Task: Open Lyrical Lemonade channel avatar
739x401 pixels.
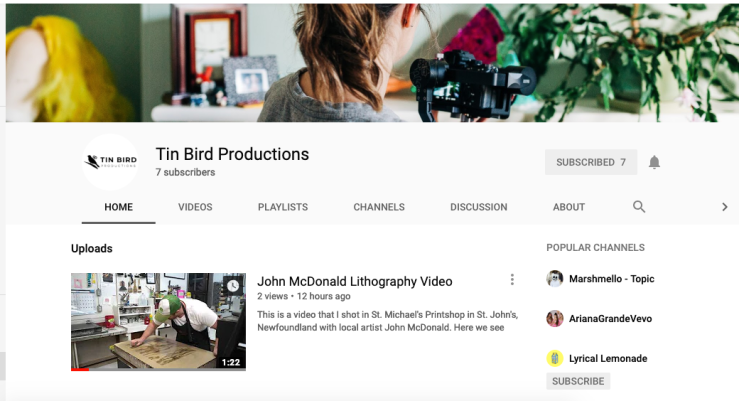Action: click(555, 358)
